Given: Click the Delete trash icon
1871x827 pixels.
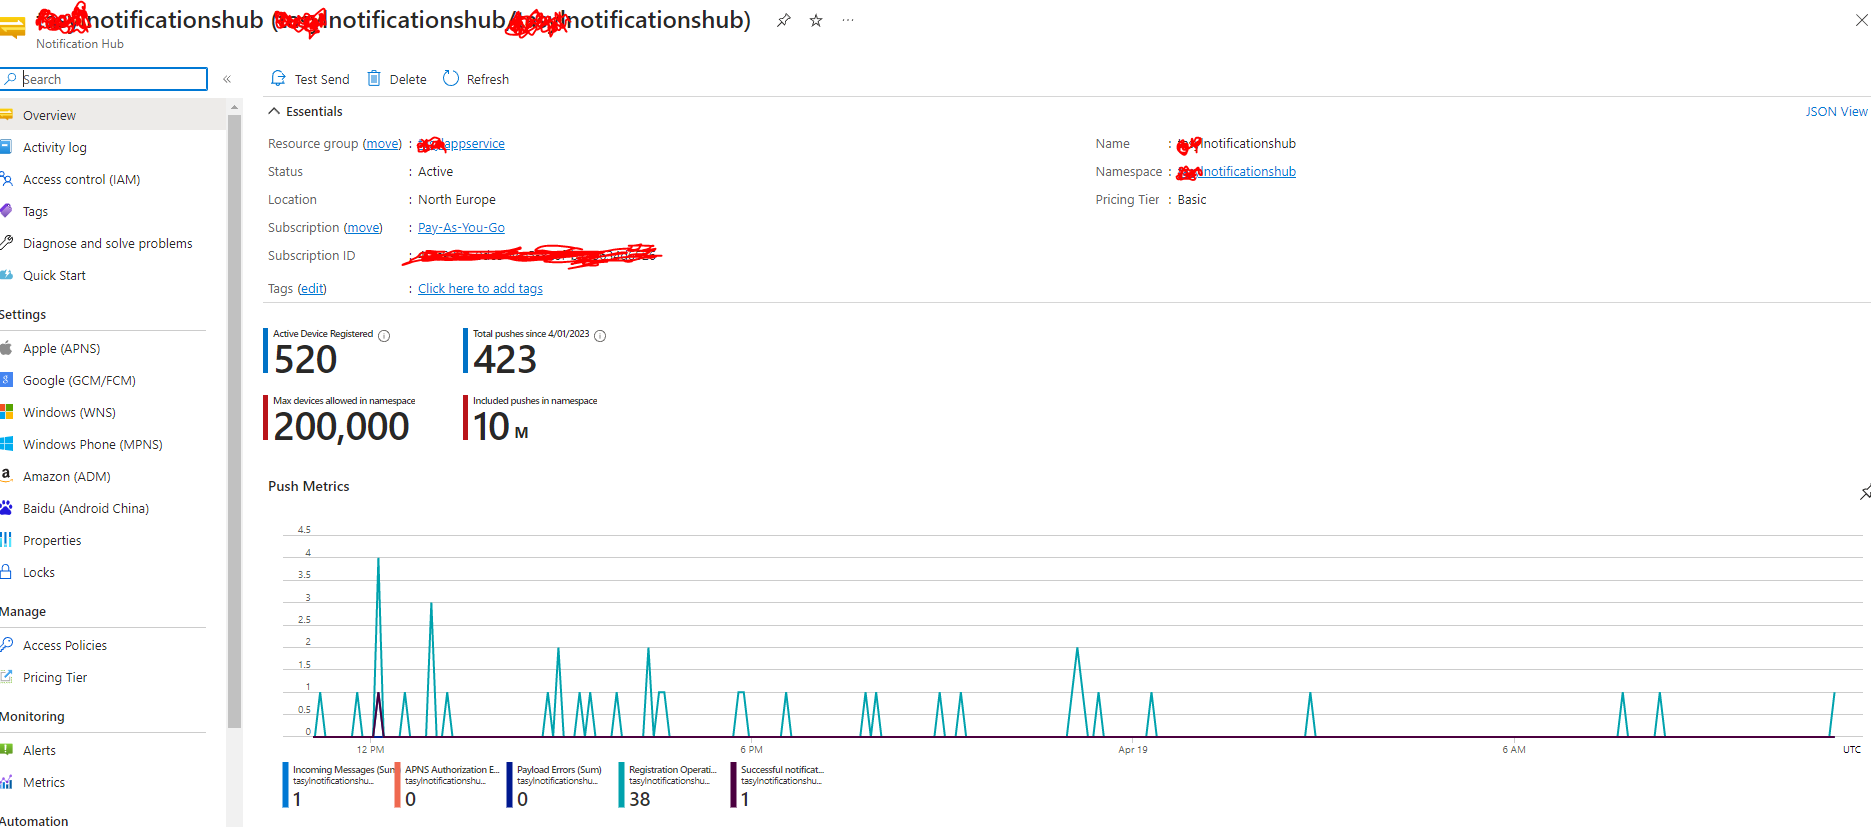Looking at the screenshot, I should tap(374, 78).
